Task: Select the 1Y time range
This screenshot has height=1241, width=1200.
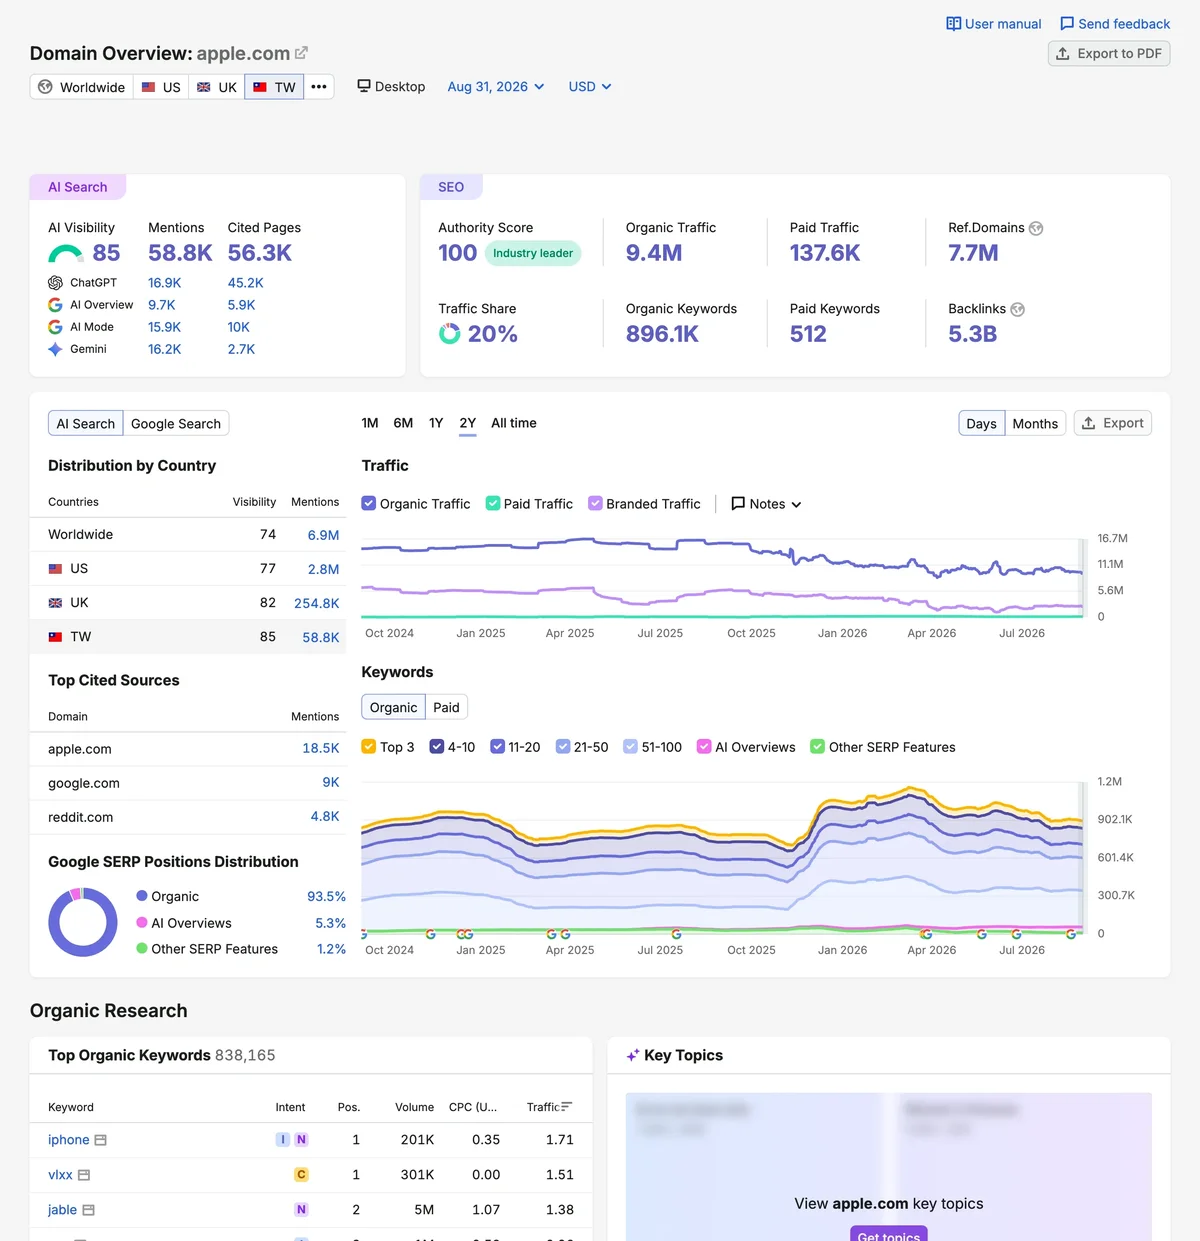Action: tap(436, 423)
